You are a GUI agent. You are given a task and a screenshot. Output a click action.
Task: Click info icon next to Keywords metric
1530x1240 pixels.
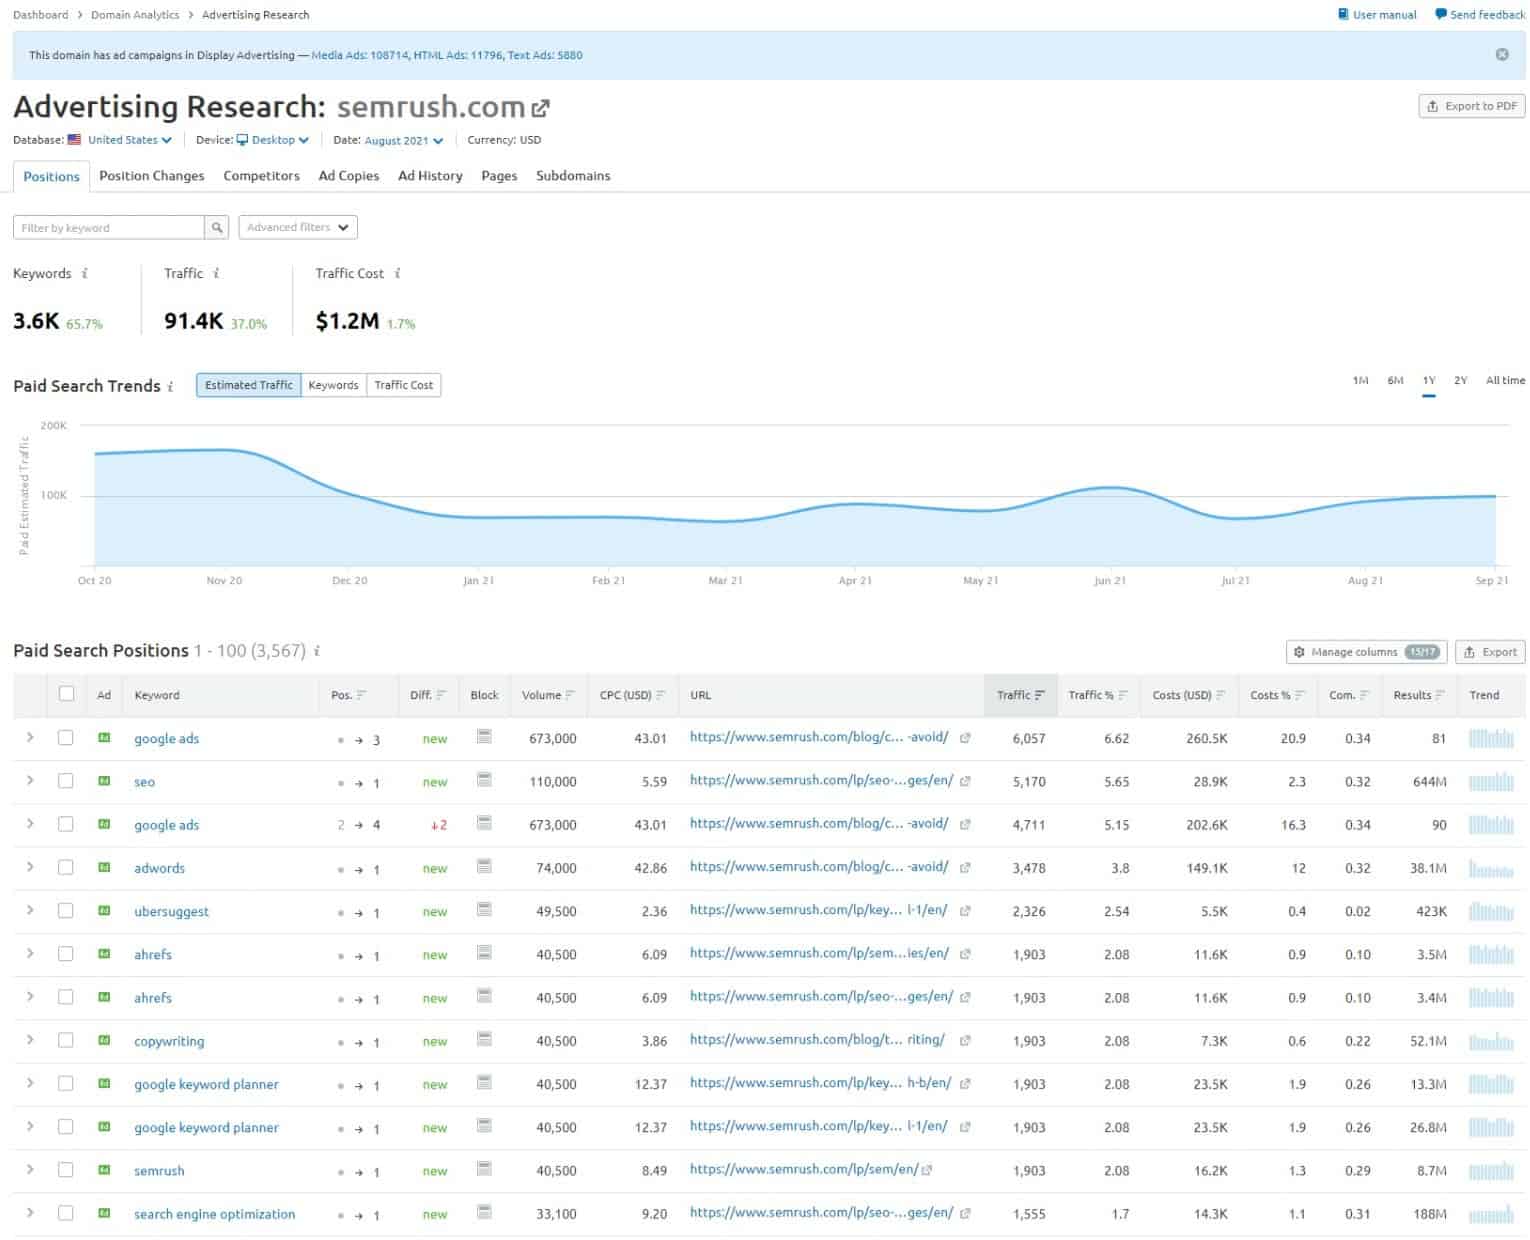(x=85, y=273)
